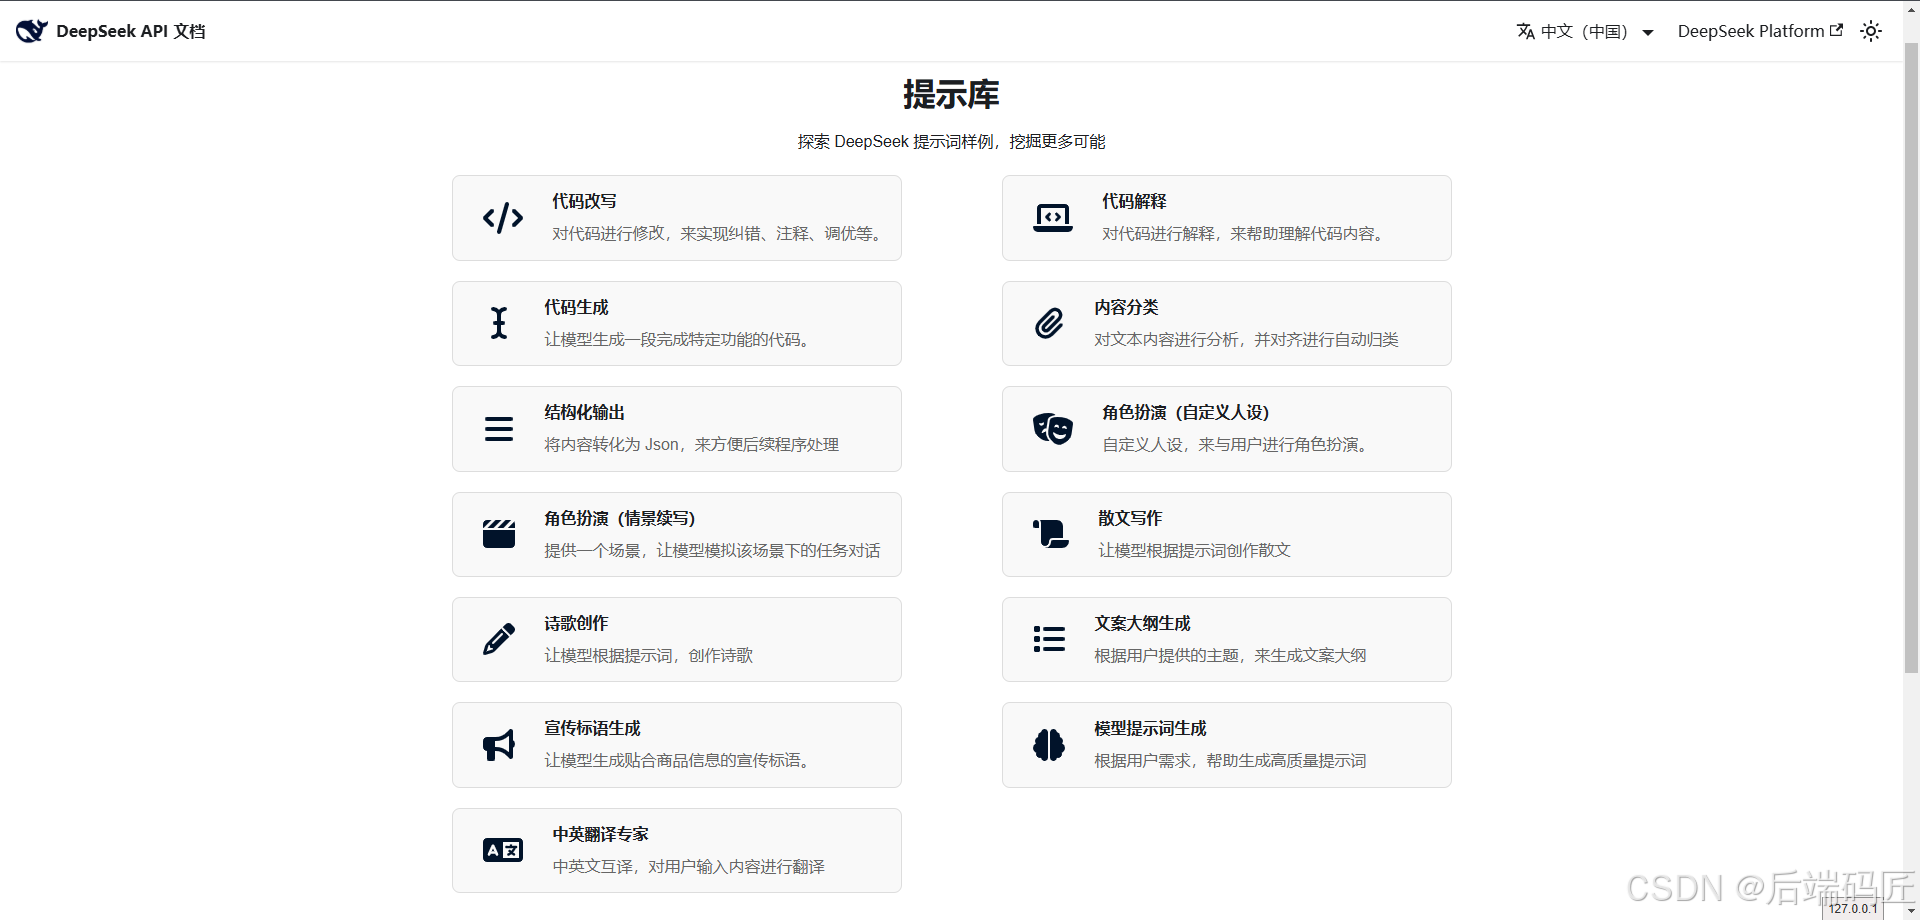Expand the 中文 (中国) language dropdown arrow

[1648, 32]
